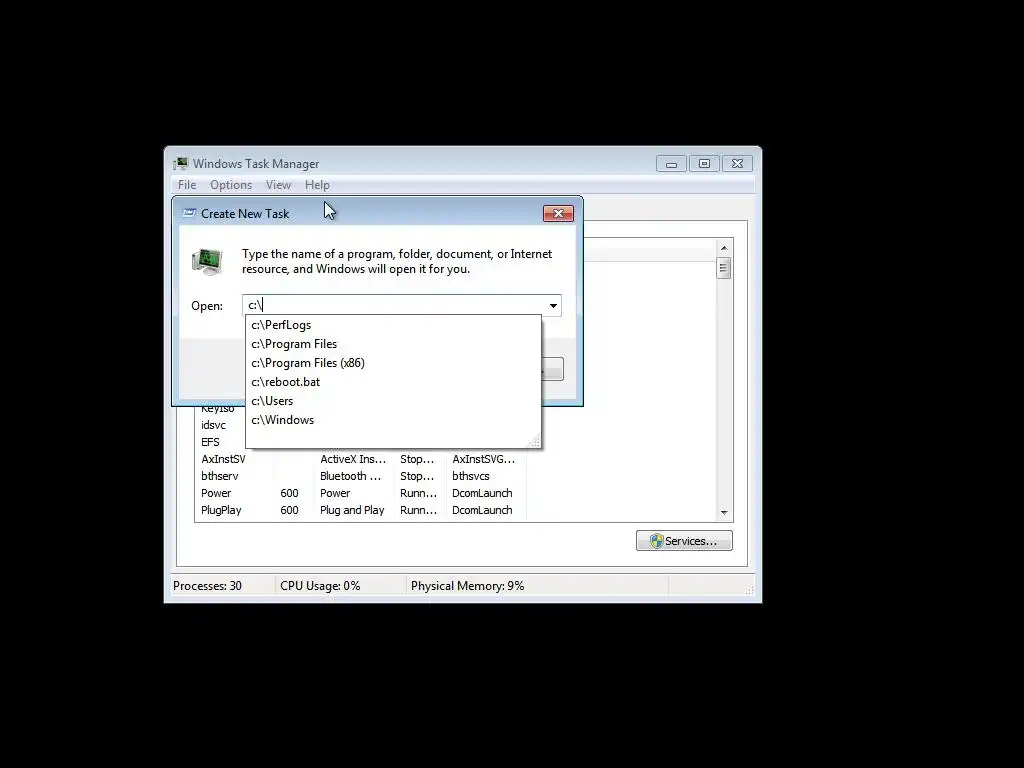
Task: Click the Plug and Play description cell
Action: click(352, 510)
